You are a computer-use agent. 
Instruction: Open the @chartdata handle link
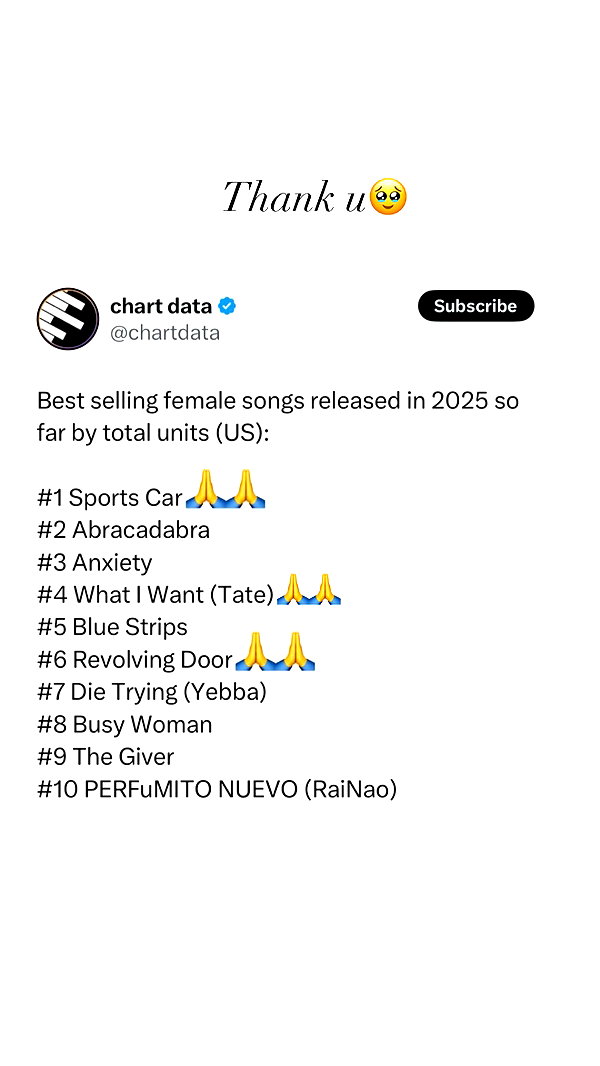pos(165,333)
